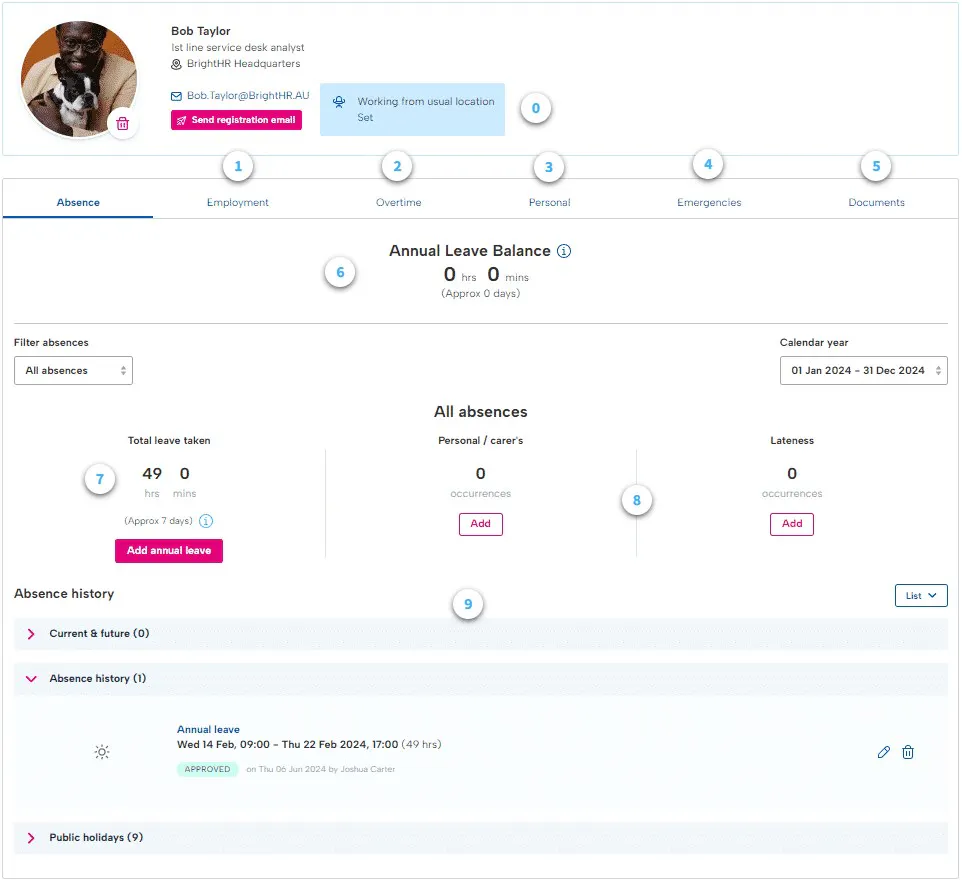Send registration email to Bob Taylor

236,120
